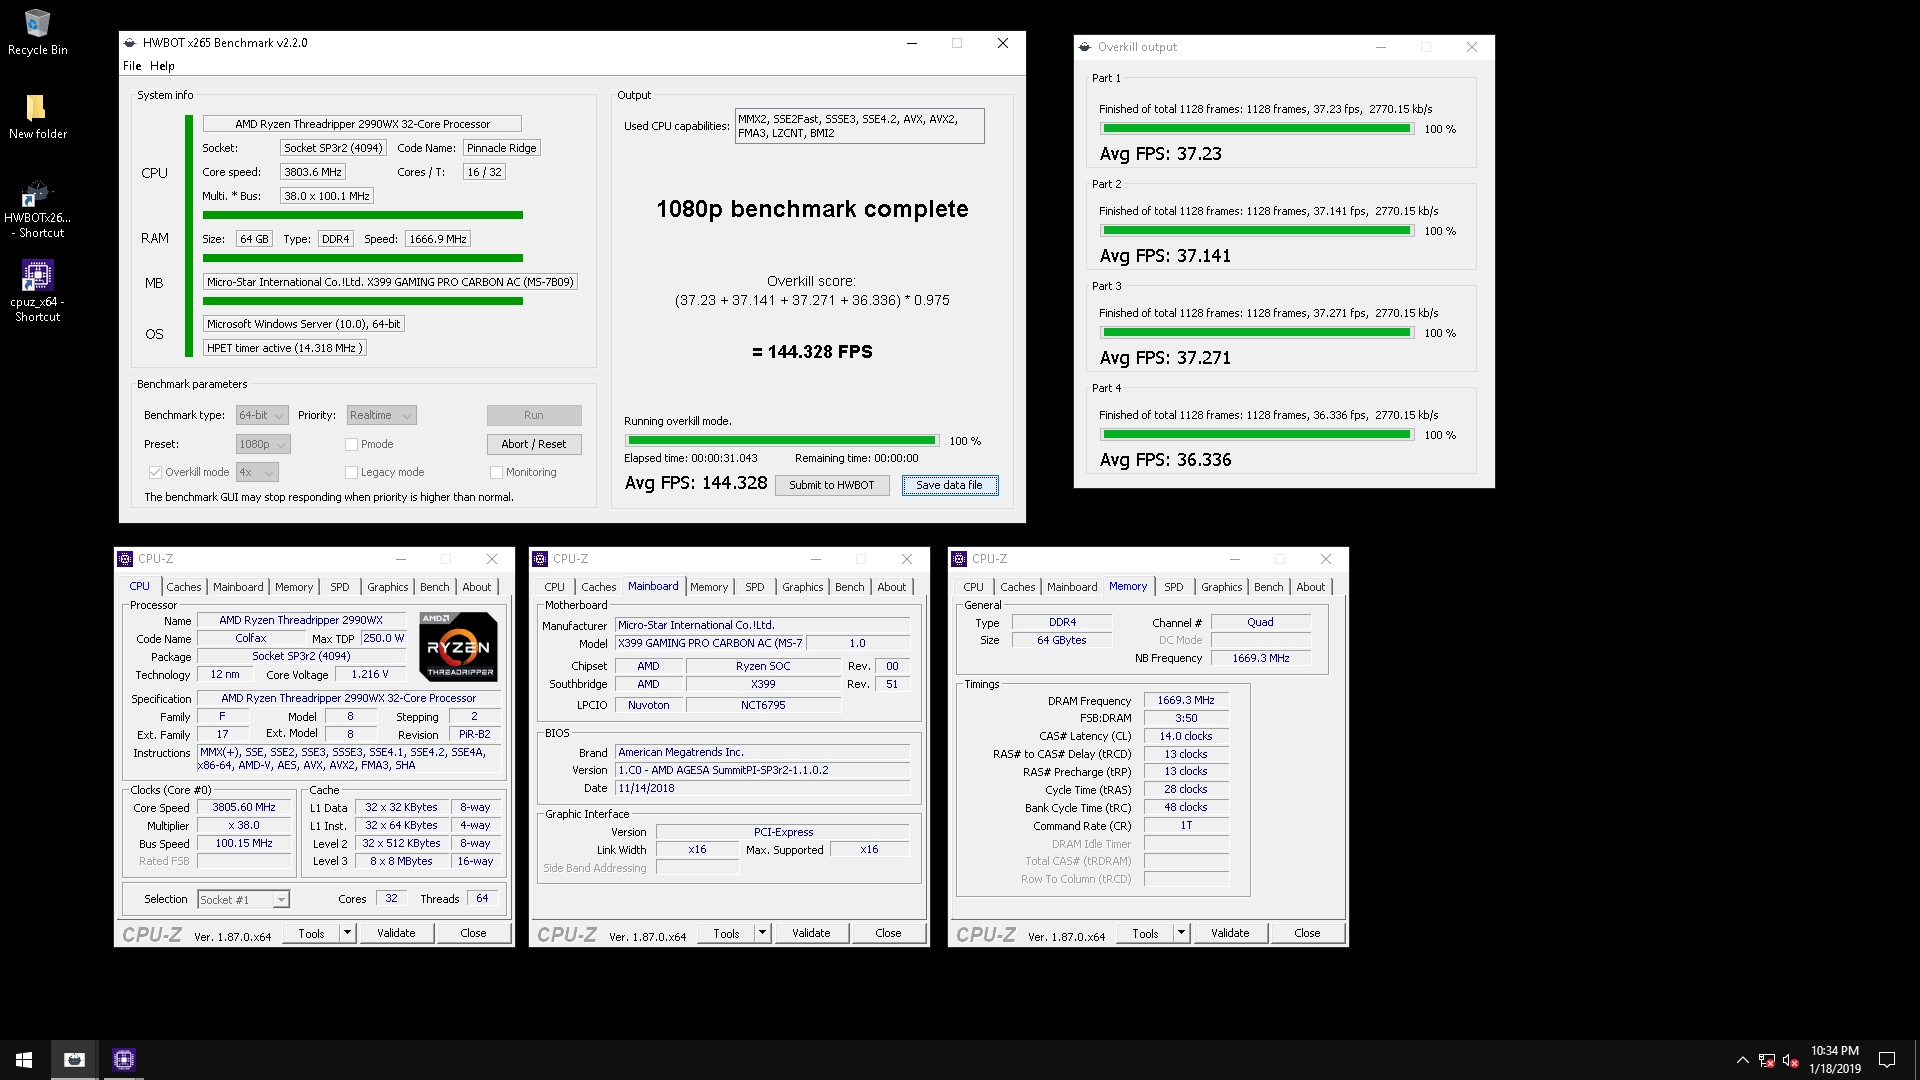Click the Used CPU capabilities text box
This screenshot has height=1080, width=1920.
point(859,126)
